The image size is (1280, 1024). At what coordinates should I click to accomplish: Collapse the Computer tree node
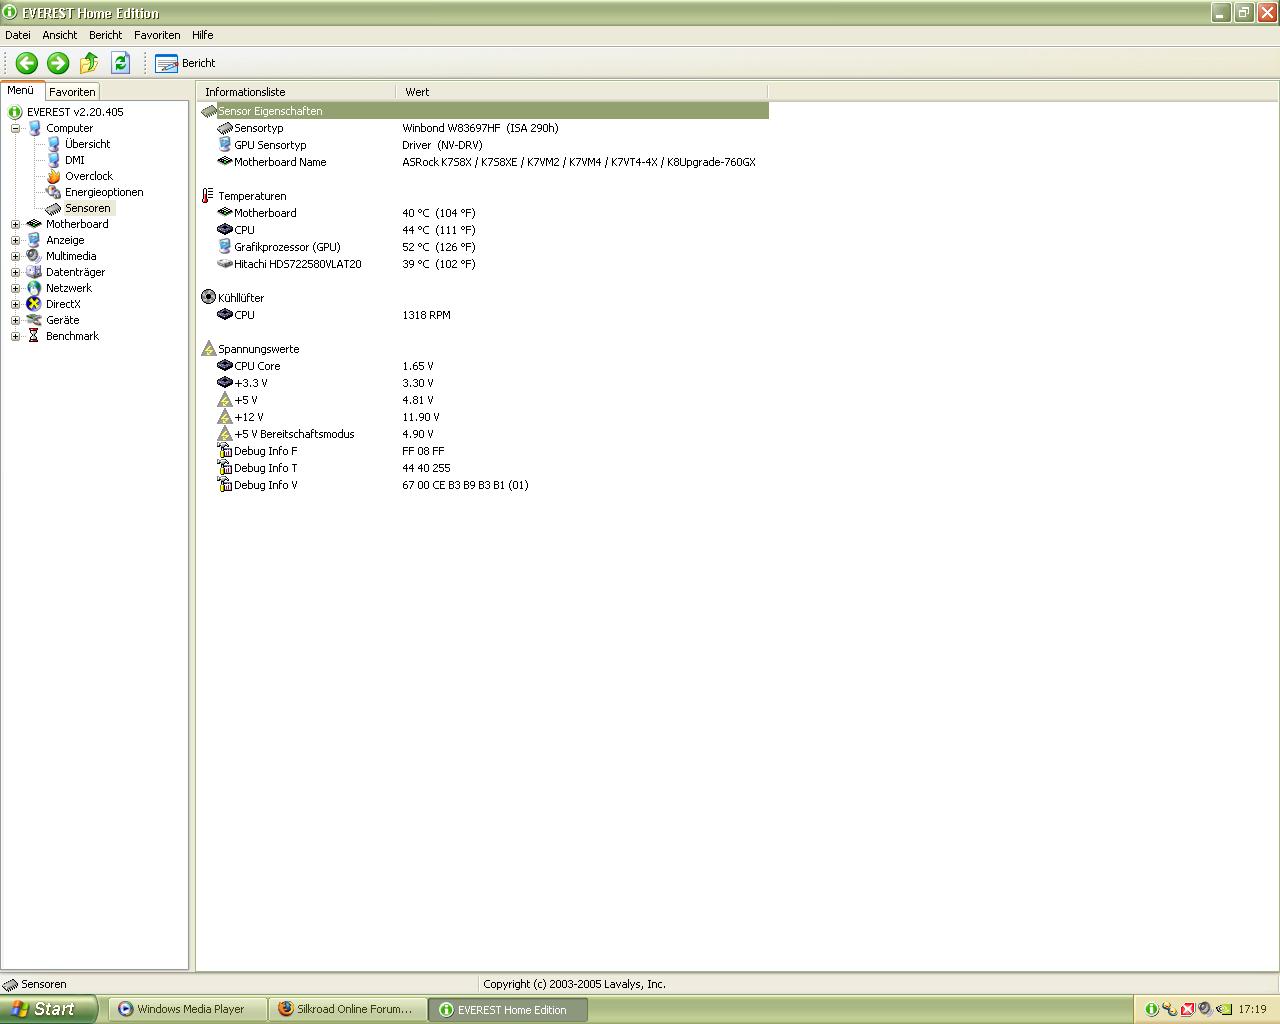point(15,128)
